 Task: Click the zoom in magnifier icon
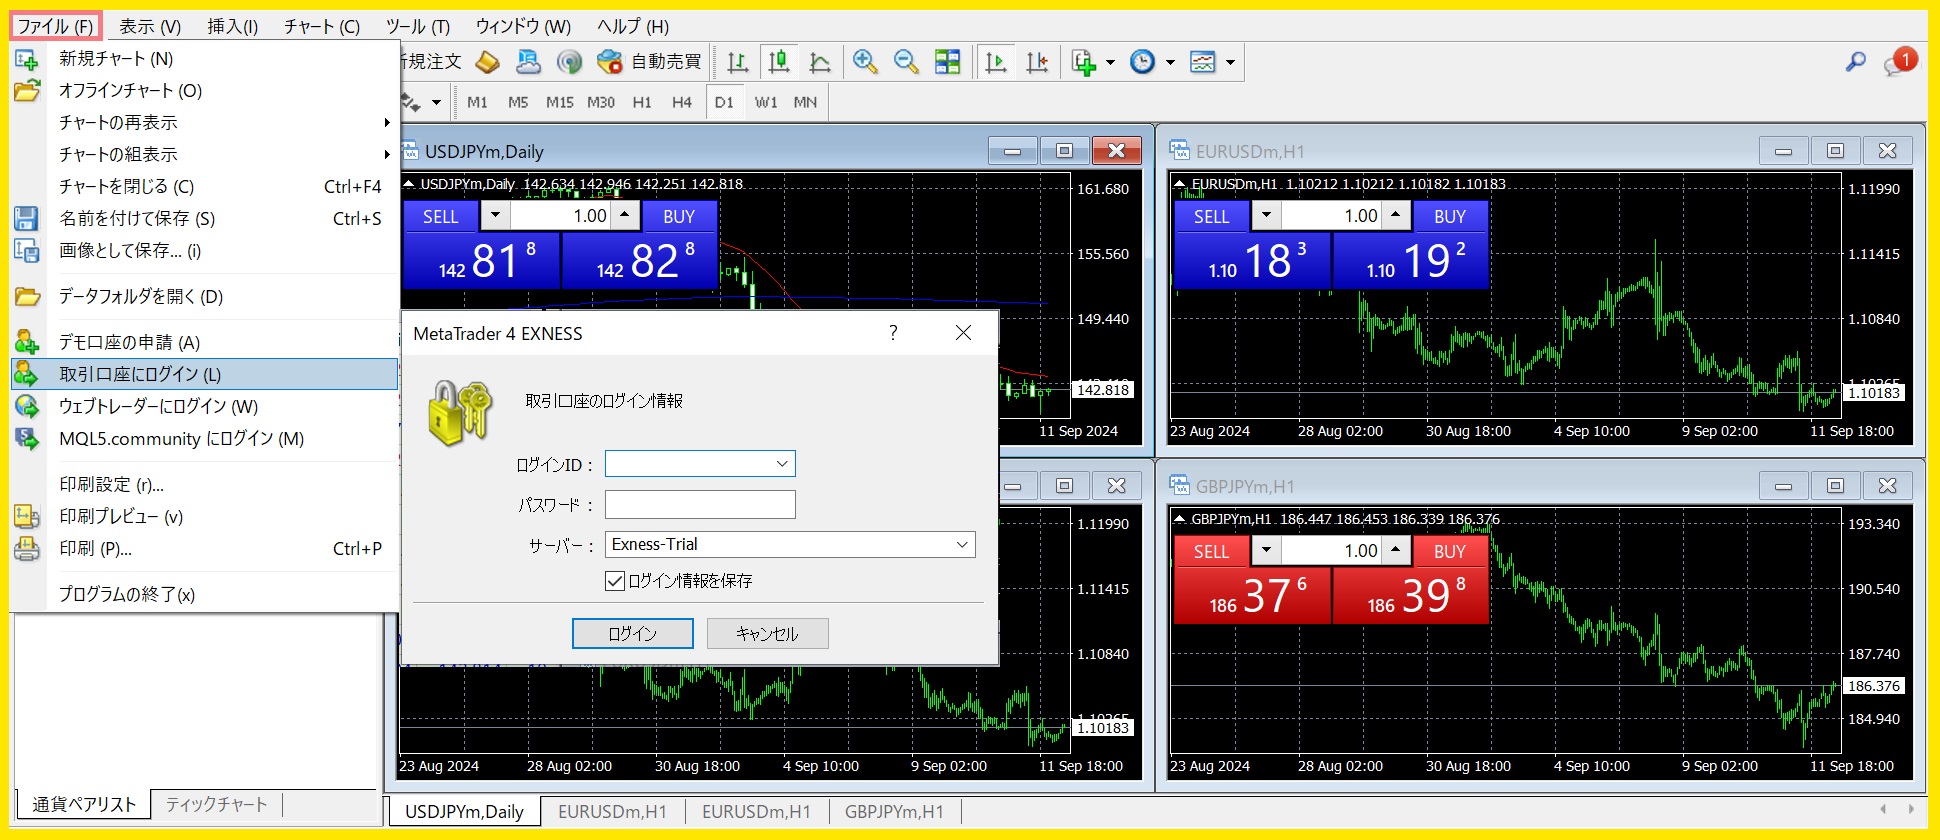865,62
